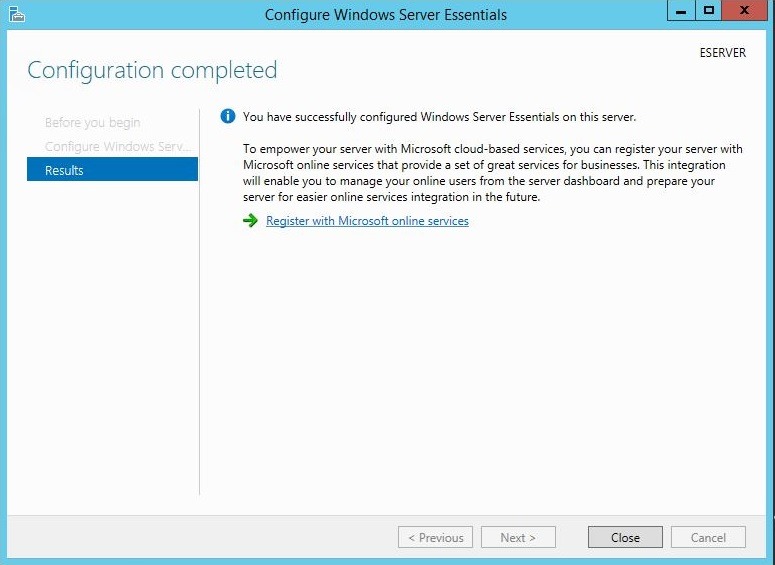Viewport: 775px width, 565px height.
Task: Click the 'successfully configured' status message
Action: click(439, 117)
